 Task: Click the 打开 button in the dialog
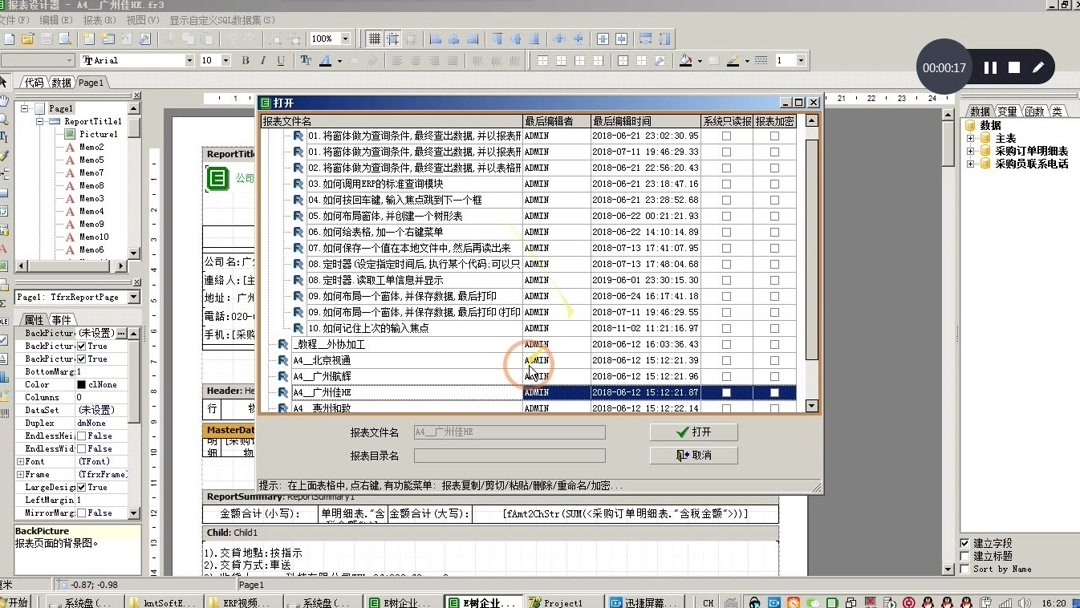point(695,432)
